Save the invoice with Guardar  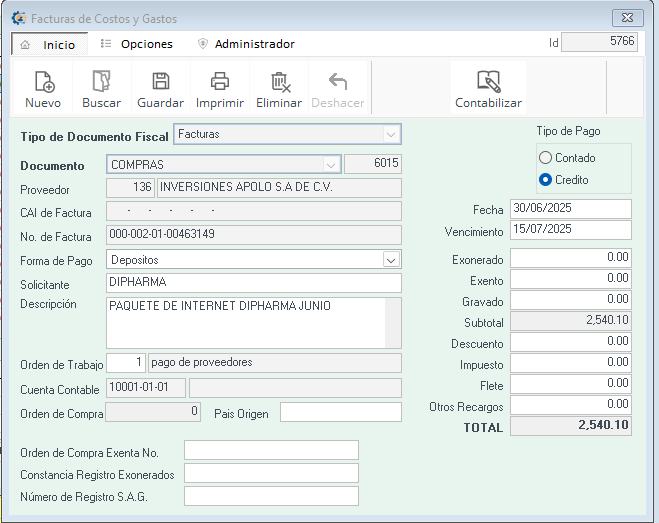[160, 82]
